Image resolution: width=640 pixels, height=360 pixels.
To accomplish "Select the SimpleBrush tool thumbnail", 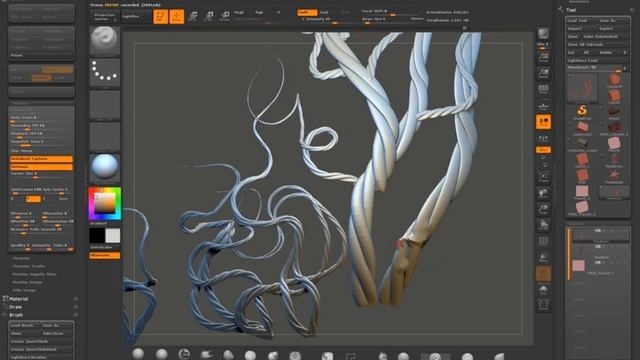I will point(582,111).
